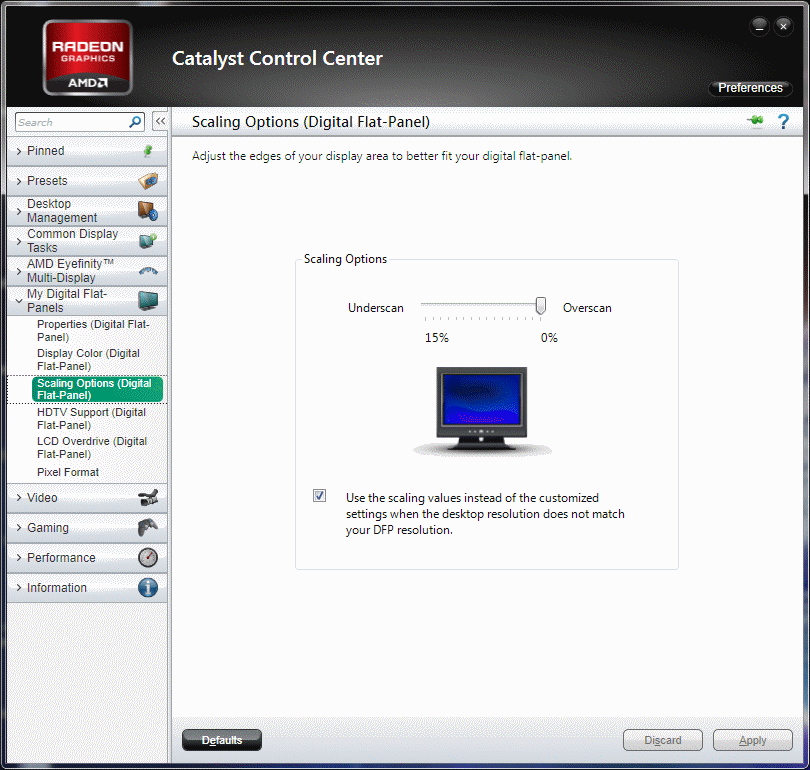Image resolution: width=810 pixels, height=770 pixels.
Task: Click the Performance gauge icon
Action: 148,558
